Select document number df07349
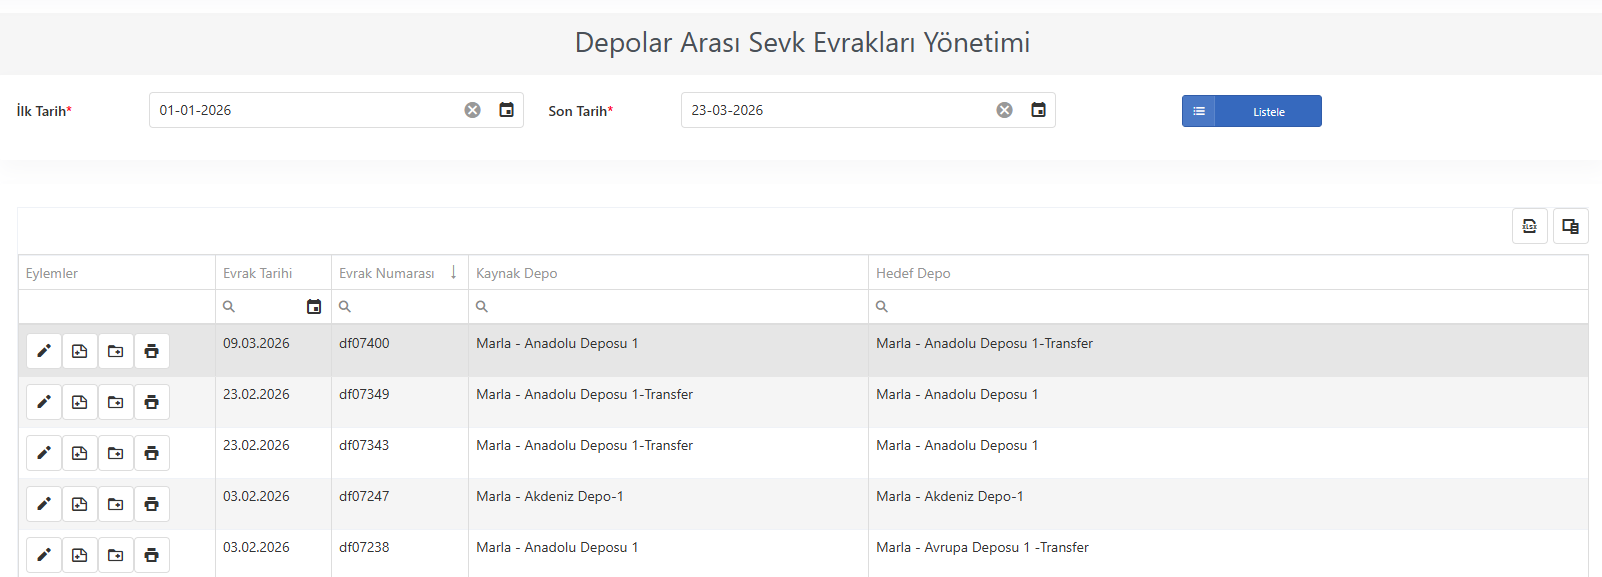This screenshot has width=1602, height=577. (364, 394)
